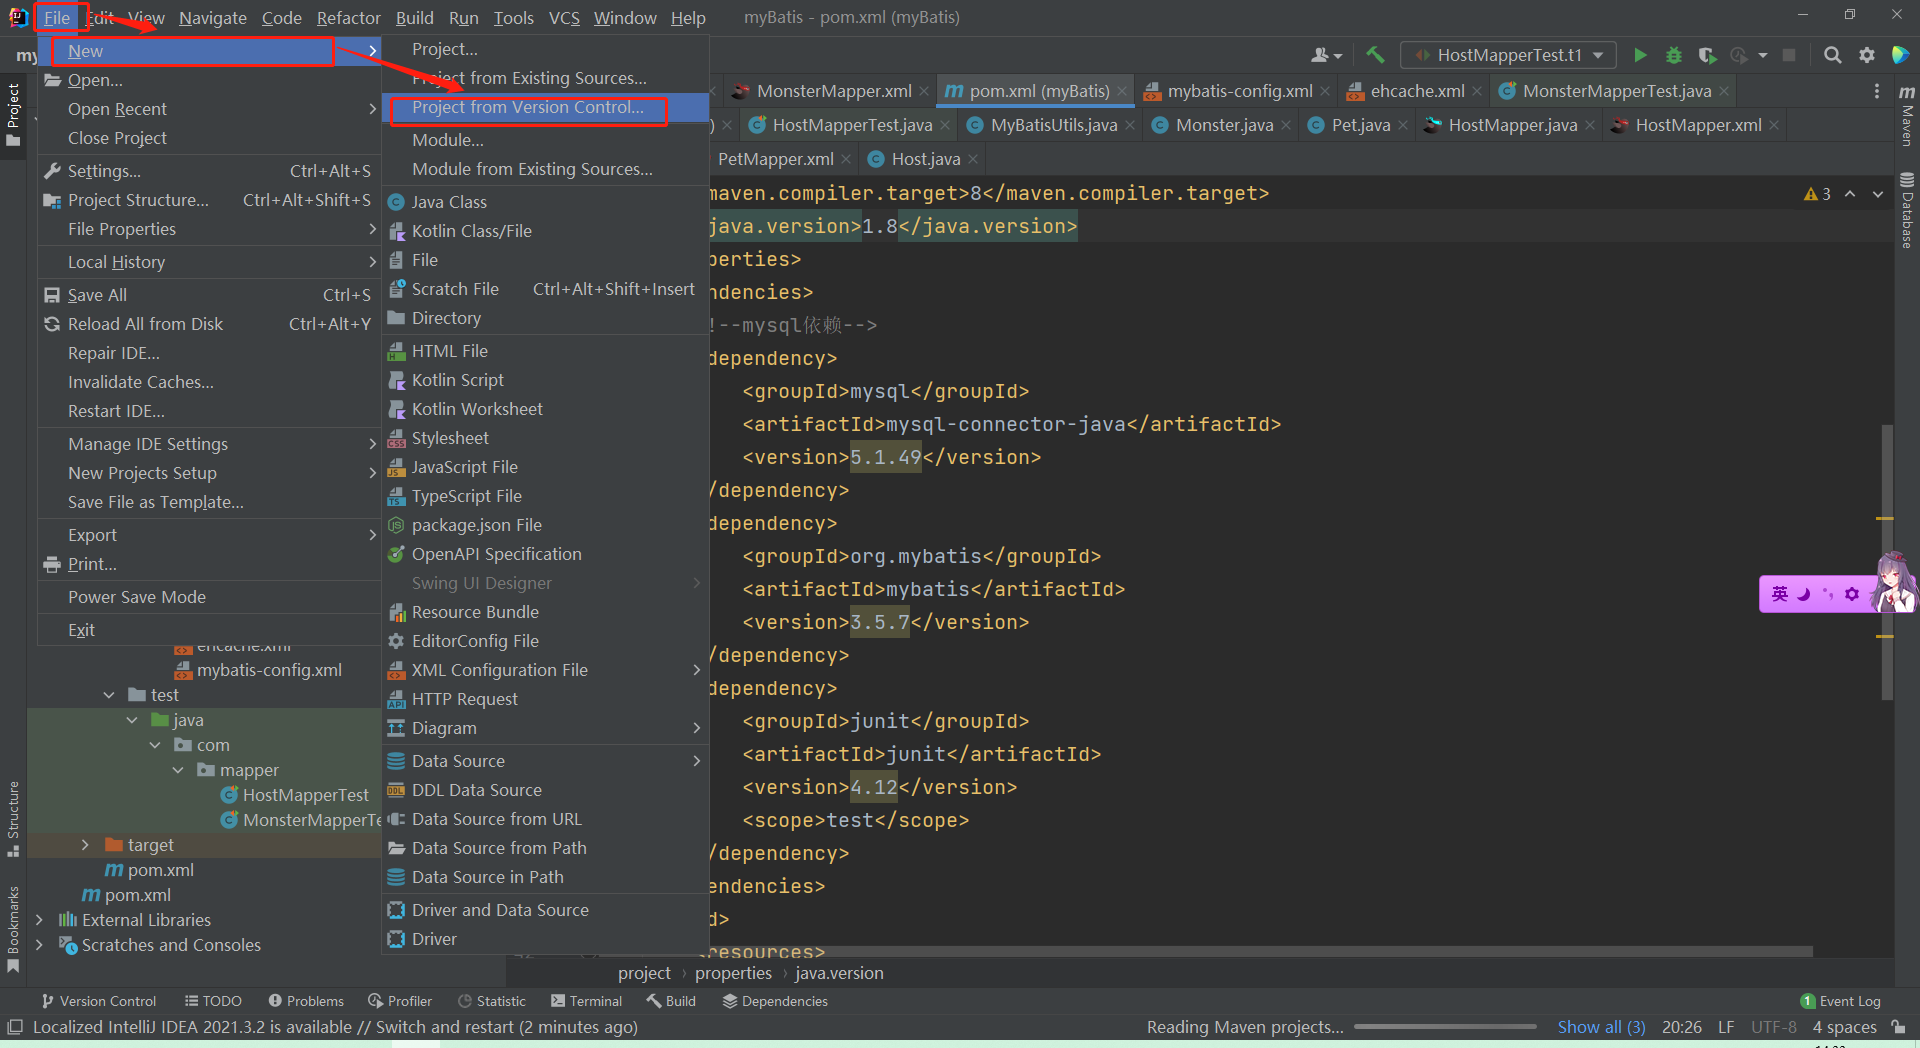This screenshot has width=1920, height=1048.
Task: Expand XML Configuration File submenu arrow
Action: [697, 670]
